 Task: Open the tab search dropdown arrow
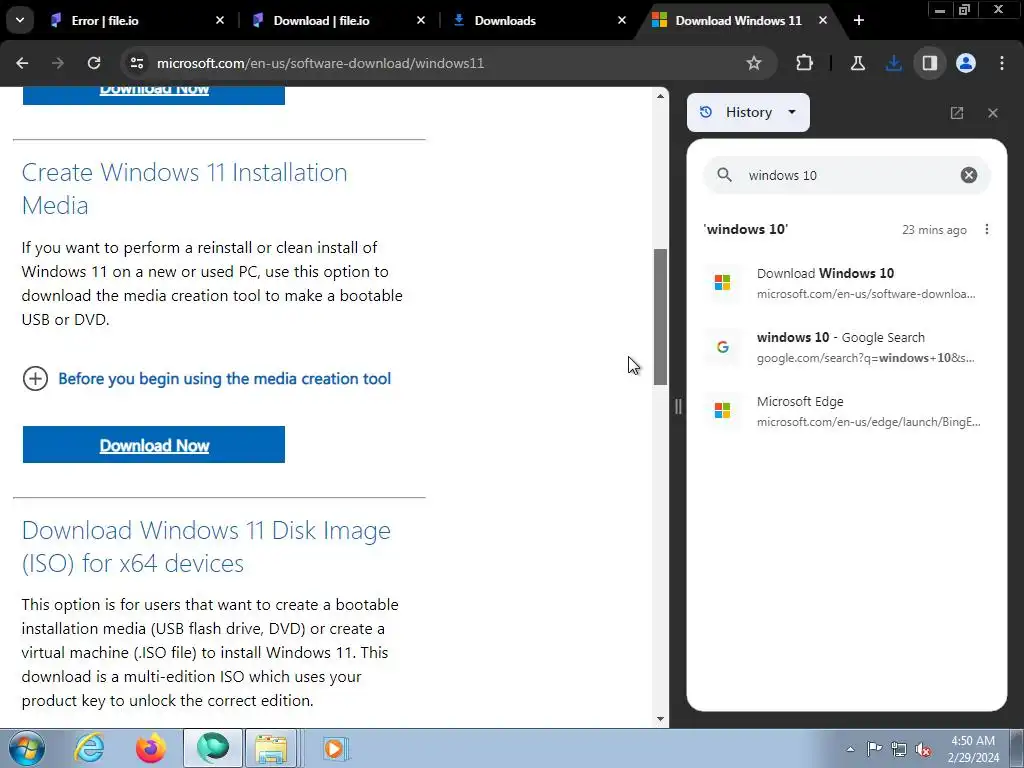tap(20, 20)
